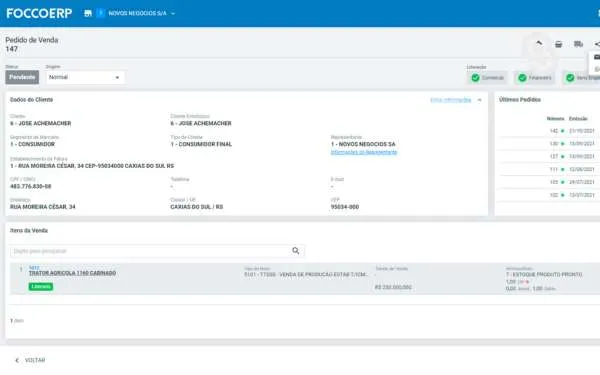
Task: Click the magnifier search icon in items
Action: 295,251
